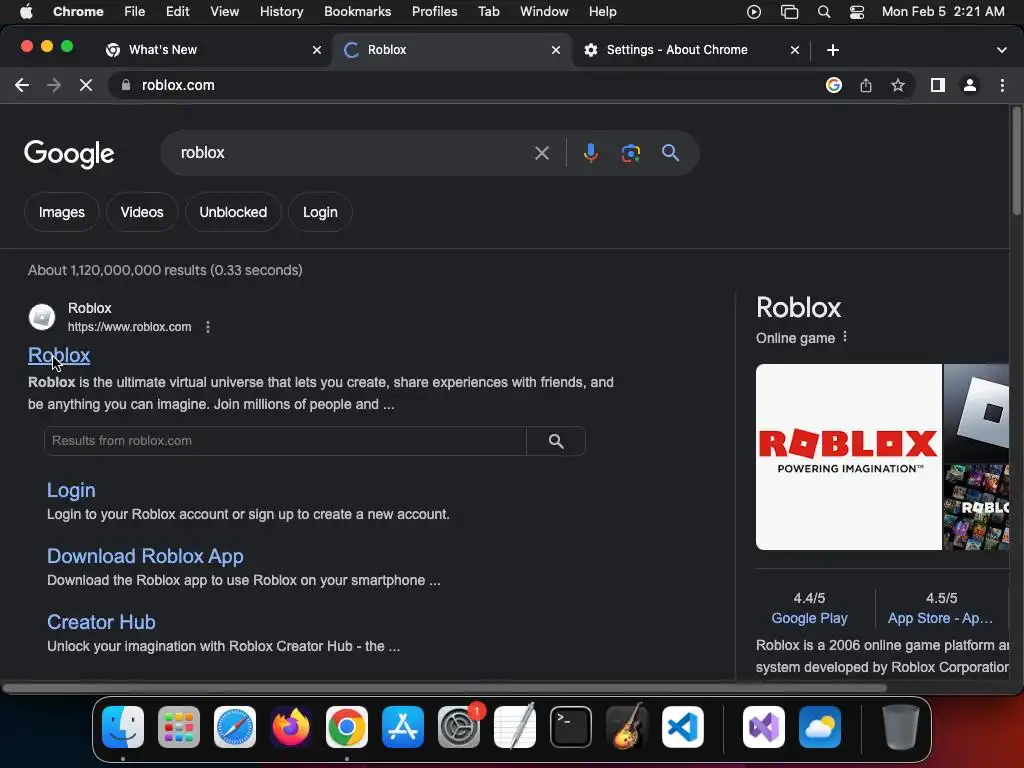The height and width of the screenshot is (768, 1024).
Task: Click the address bar URL roblox.com
Action: tap(178, 86)
